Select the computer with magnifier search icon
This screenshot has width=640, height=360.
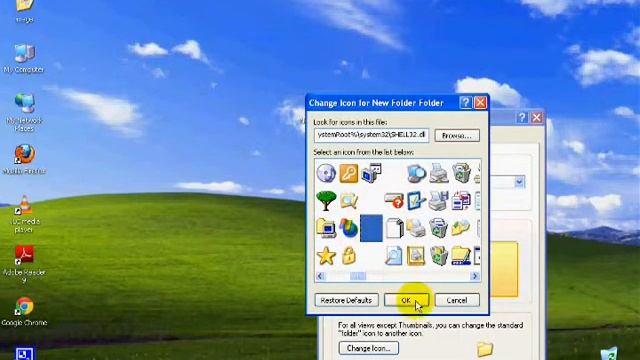416,173
